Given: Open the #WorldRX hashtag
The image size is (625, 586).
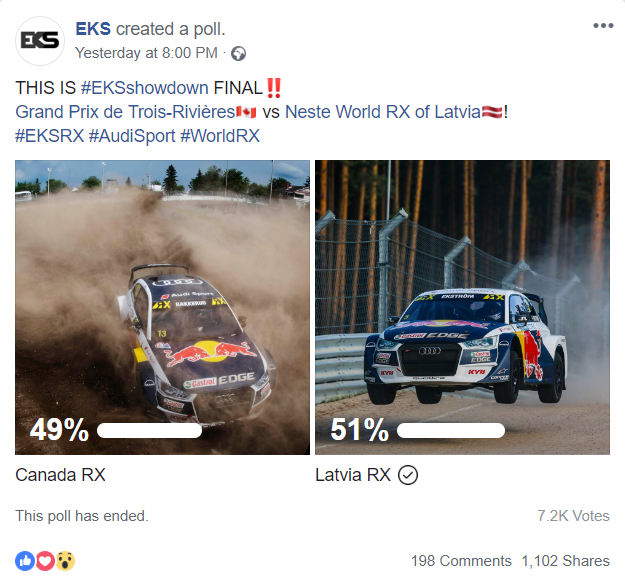Looking at the screenshot, I should [x=220, y=136].
